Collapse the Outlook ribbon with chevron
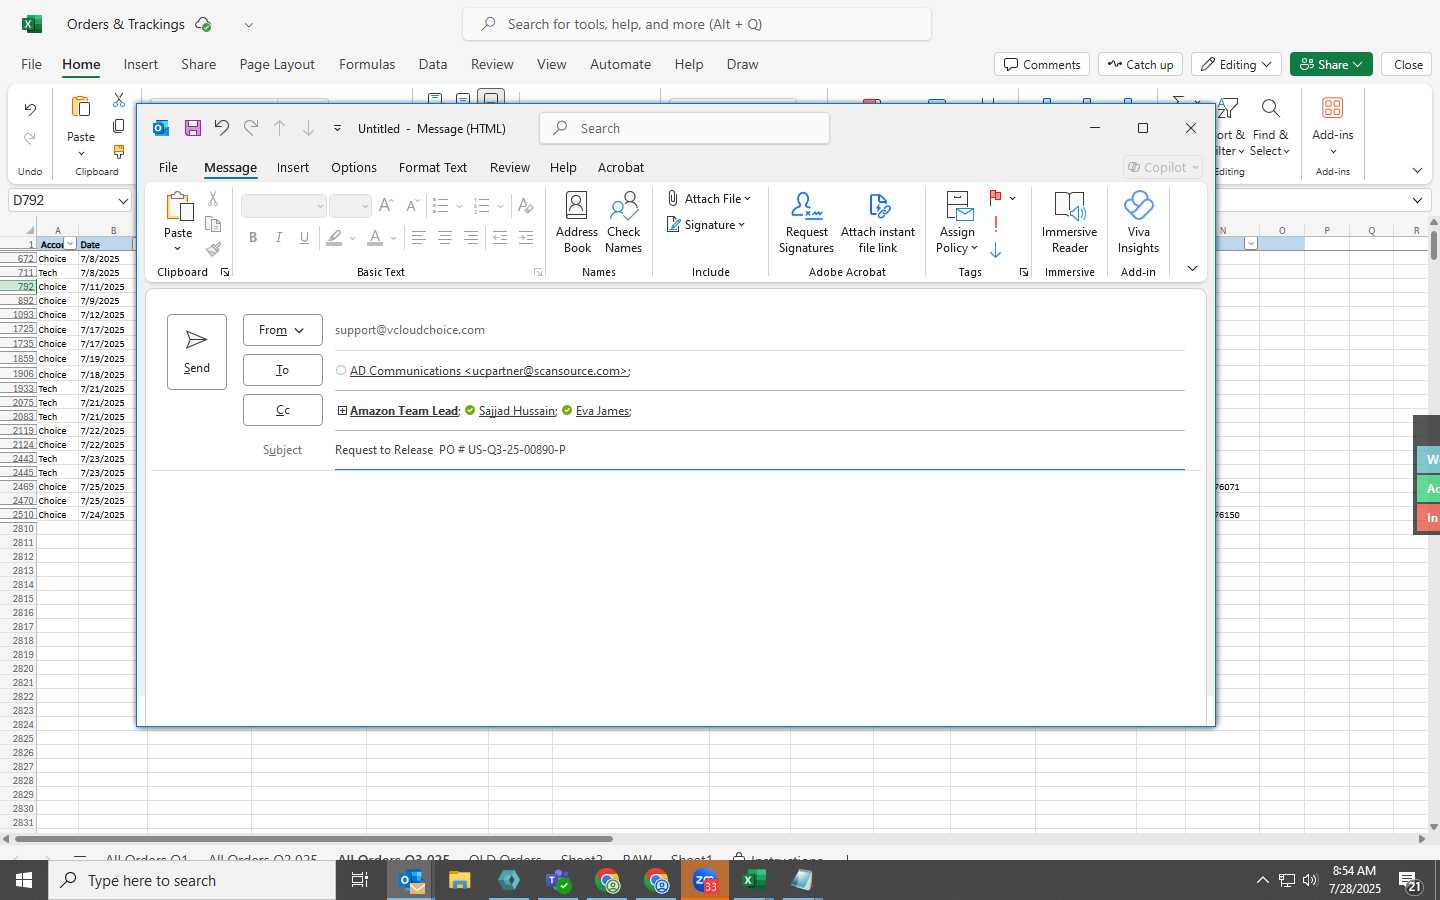 click(1192, 268)
